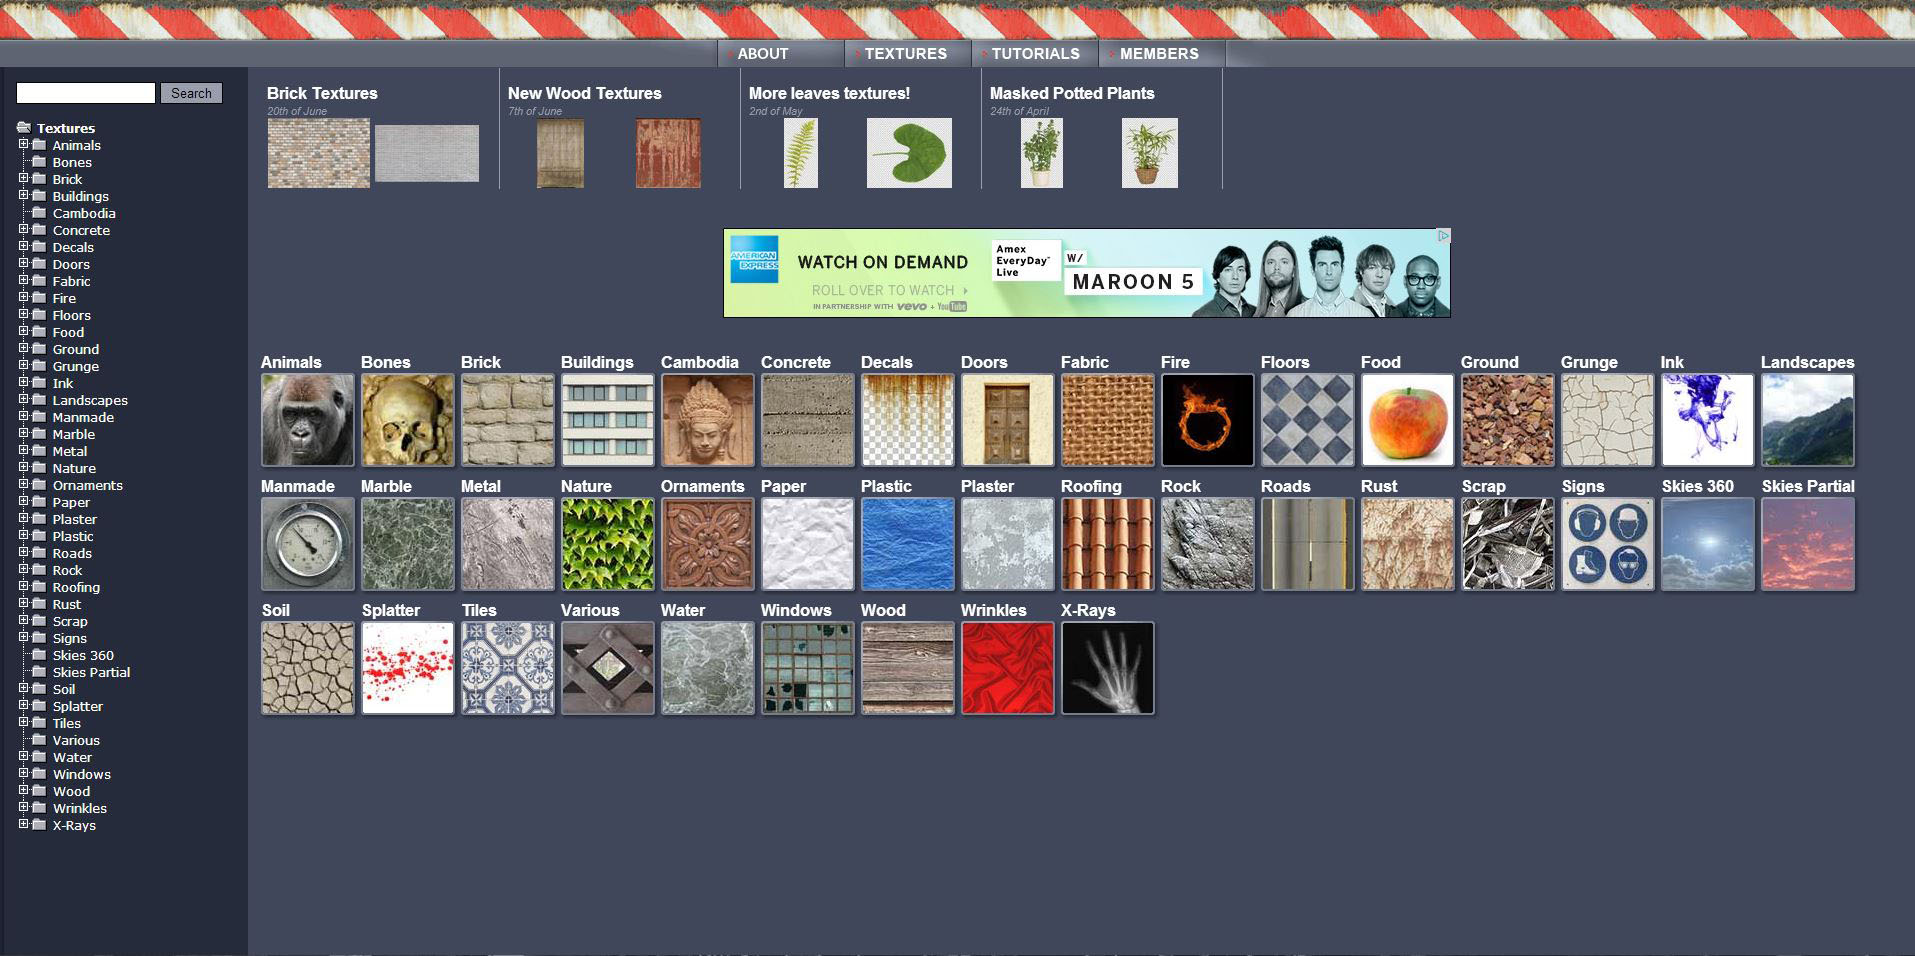This screenshot has width=1915, height=956.
Task: Expand the Brick tree node
Action: pyautogui.click(x=23, y=178)
